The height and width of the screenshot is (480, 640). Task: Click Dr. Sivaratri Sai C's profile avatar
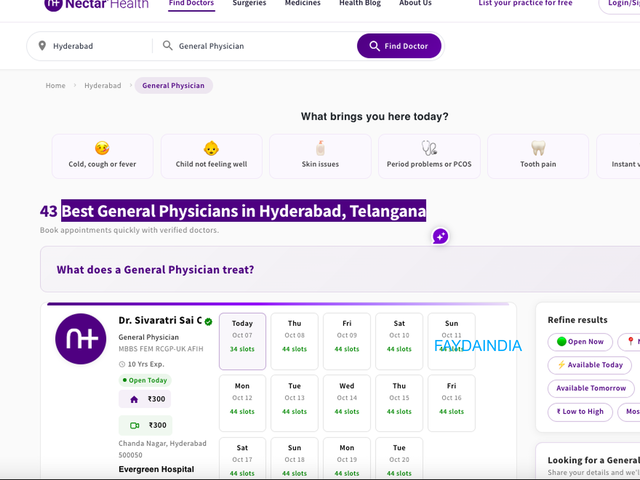click(x=81, y=339)
